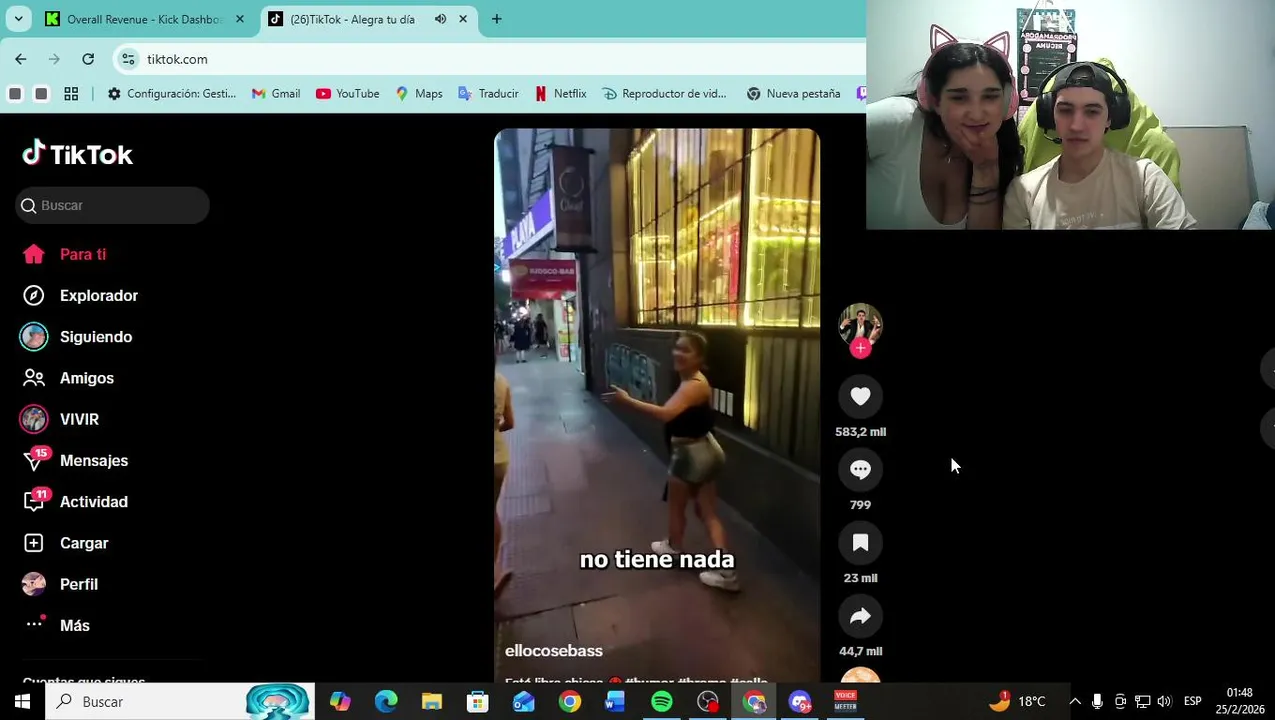Show hidden system tray icons
The image size is (1275, 720).
point(1075,702)
